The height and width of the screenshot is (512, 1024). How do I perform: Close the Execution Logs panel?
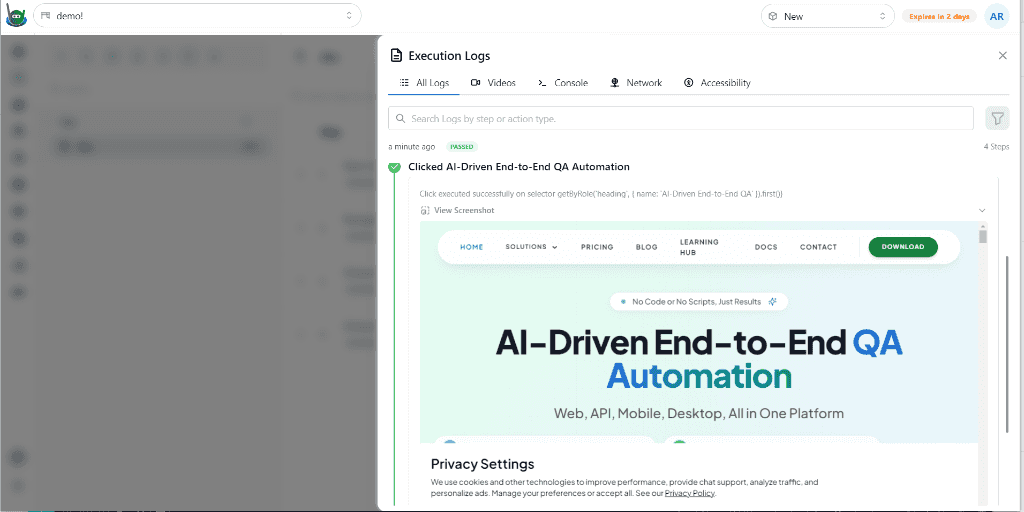(1002, 56)
